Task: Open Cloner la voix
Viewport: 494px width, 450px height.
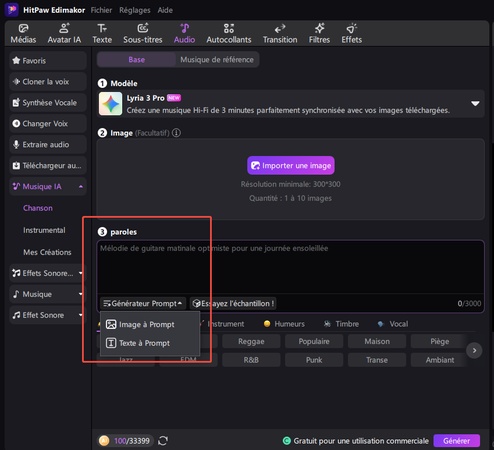Action: (x=48, y=82)
